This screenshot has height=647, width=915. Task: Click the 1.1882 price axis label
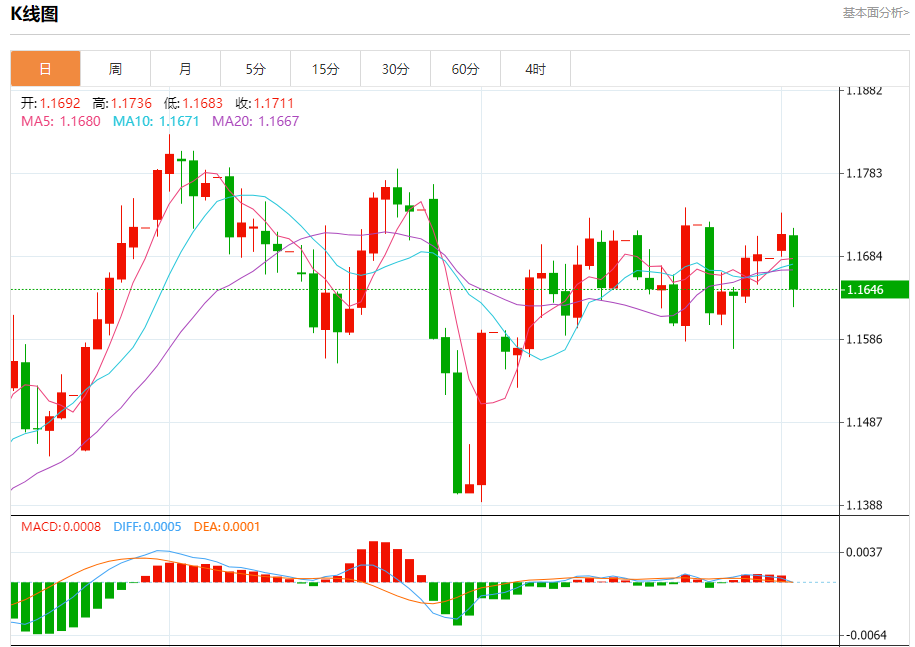tap(864, 91)
